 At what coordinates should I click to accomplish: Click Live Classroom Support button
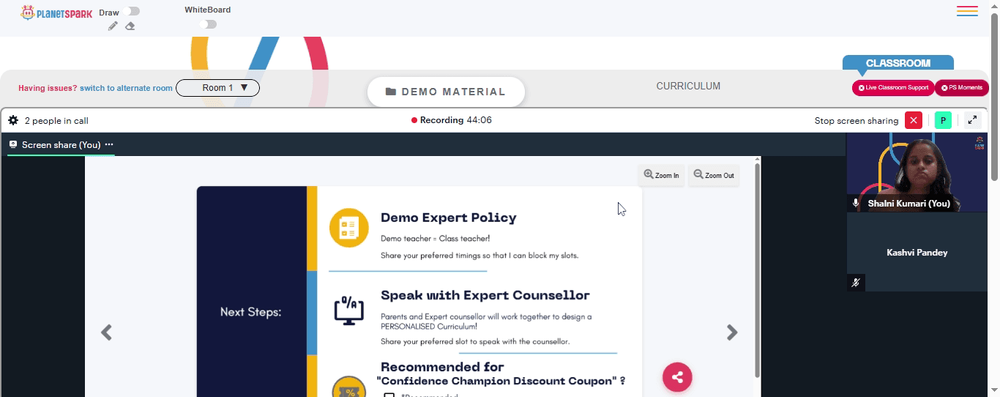(x=893, y=88)
